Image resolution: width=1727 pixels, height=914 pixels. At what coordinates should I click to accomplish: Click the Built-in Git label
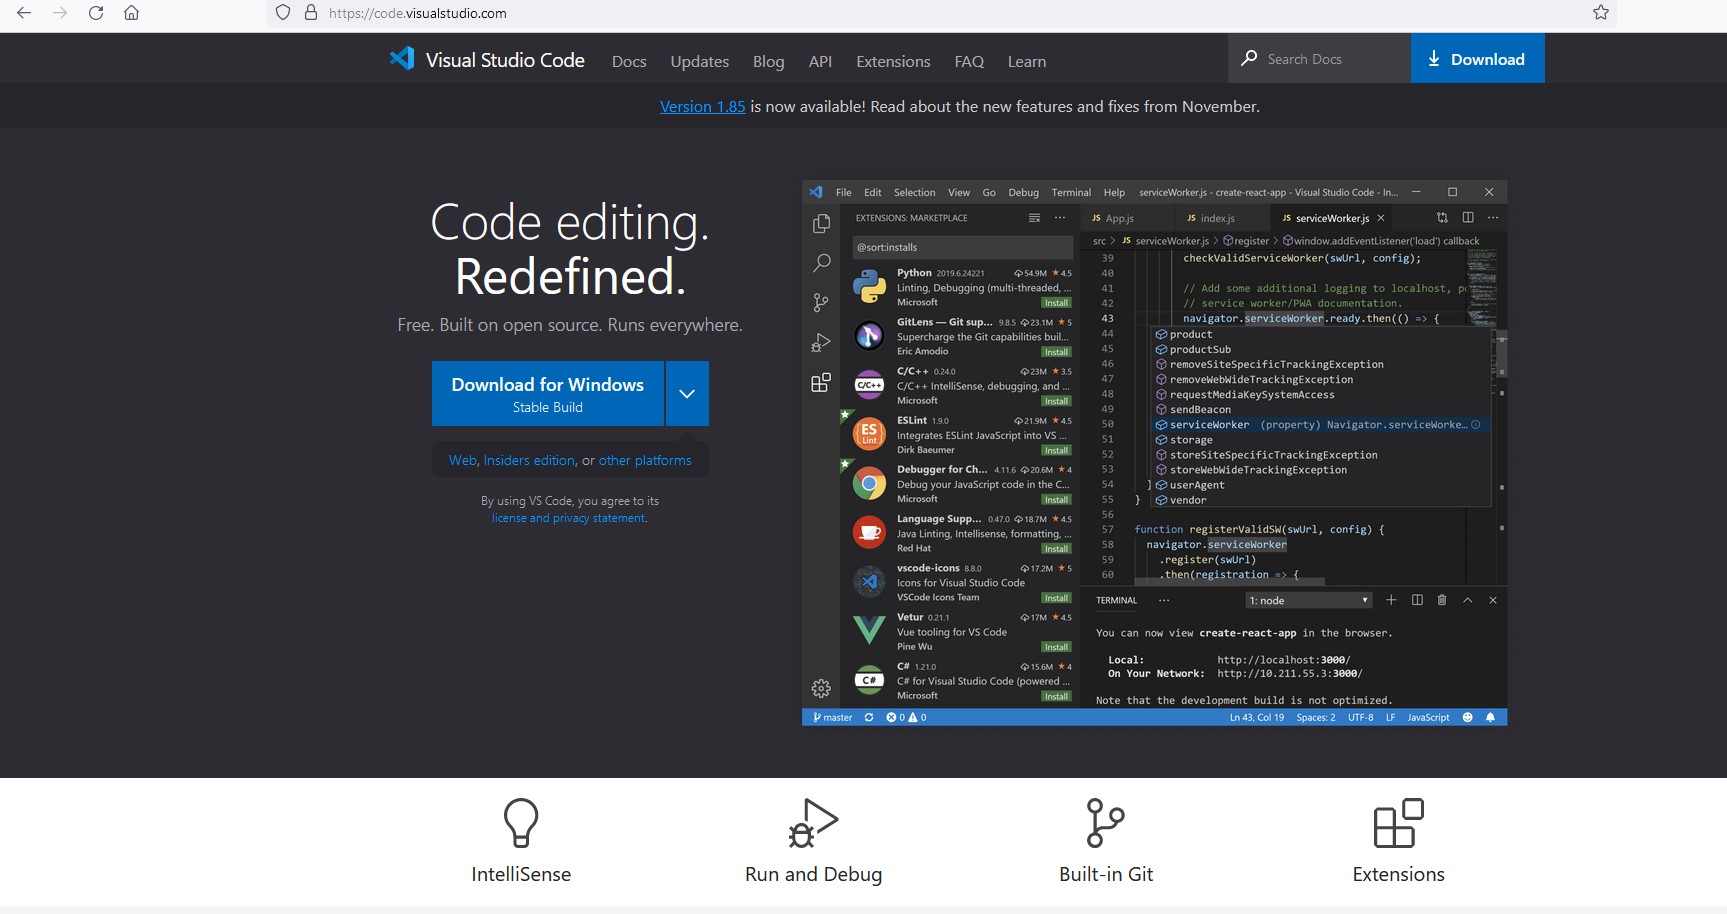point(1106,874)
